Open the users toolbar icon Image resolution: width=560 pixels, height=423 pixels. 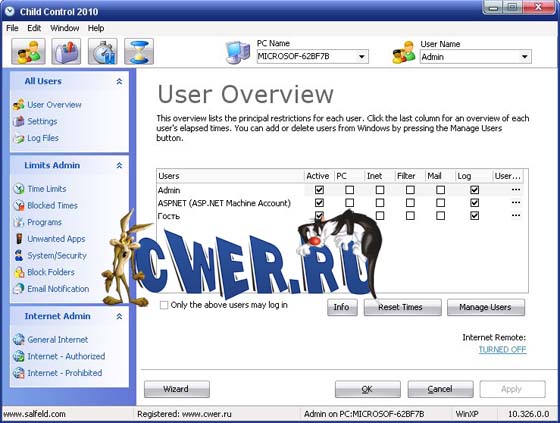tap(28, 52)
